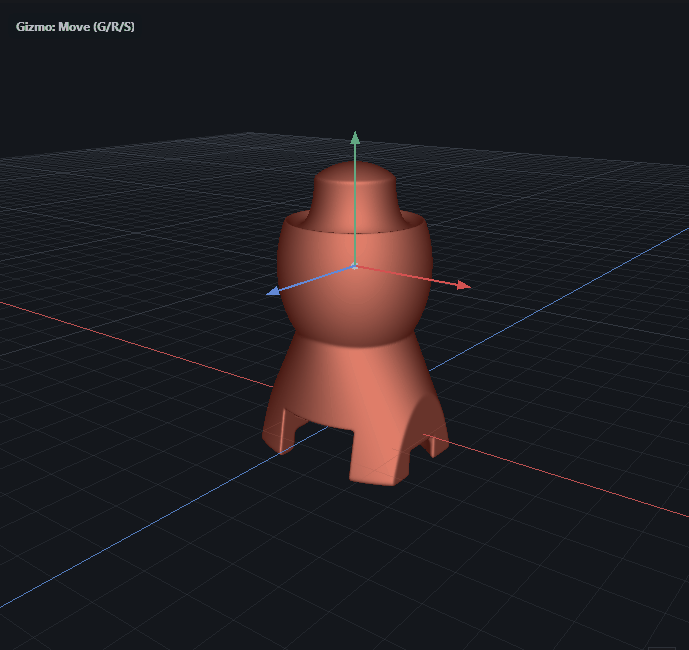Click the Gizmo: Move (G/R/S) label
The width and height of the screenshot is (689, 650).
(76, 27)
